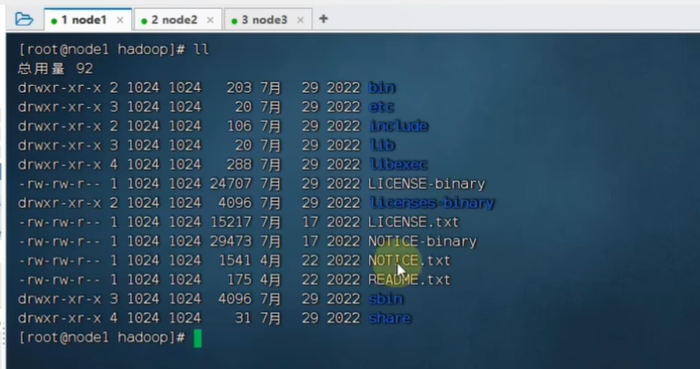Image resolution: width=700 pixels, height=369 pixels.
Task: Click the bin directory name
Action: (x=382, y=87)
